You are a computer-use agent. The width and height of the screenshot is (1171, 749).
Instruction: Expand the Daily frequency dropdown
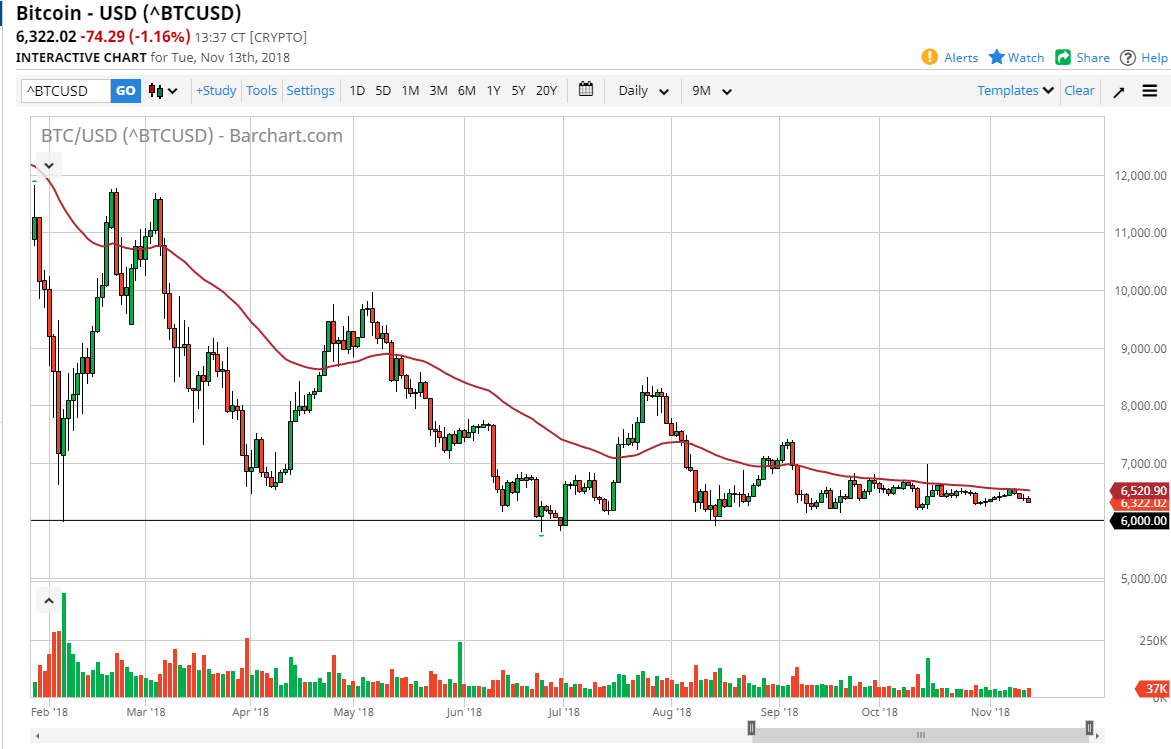[643, 90]
